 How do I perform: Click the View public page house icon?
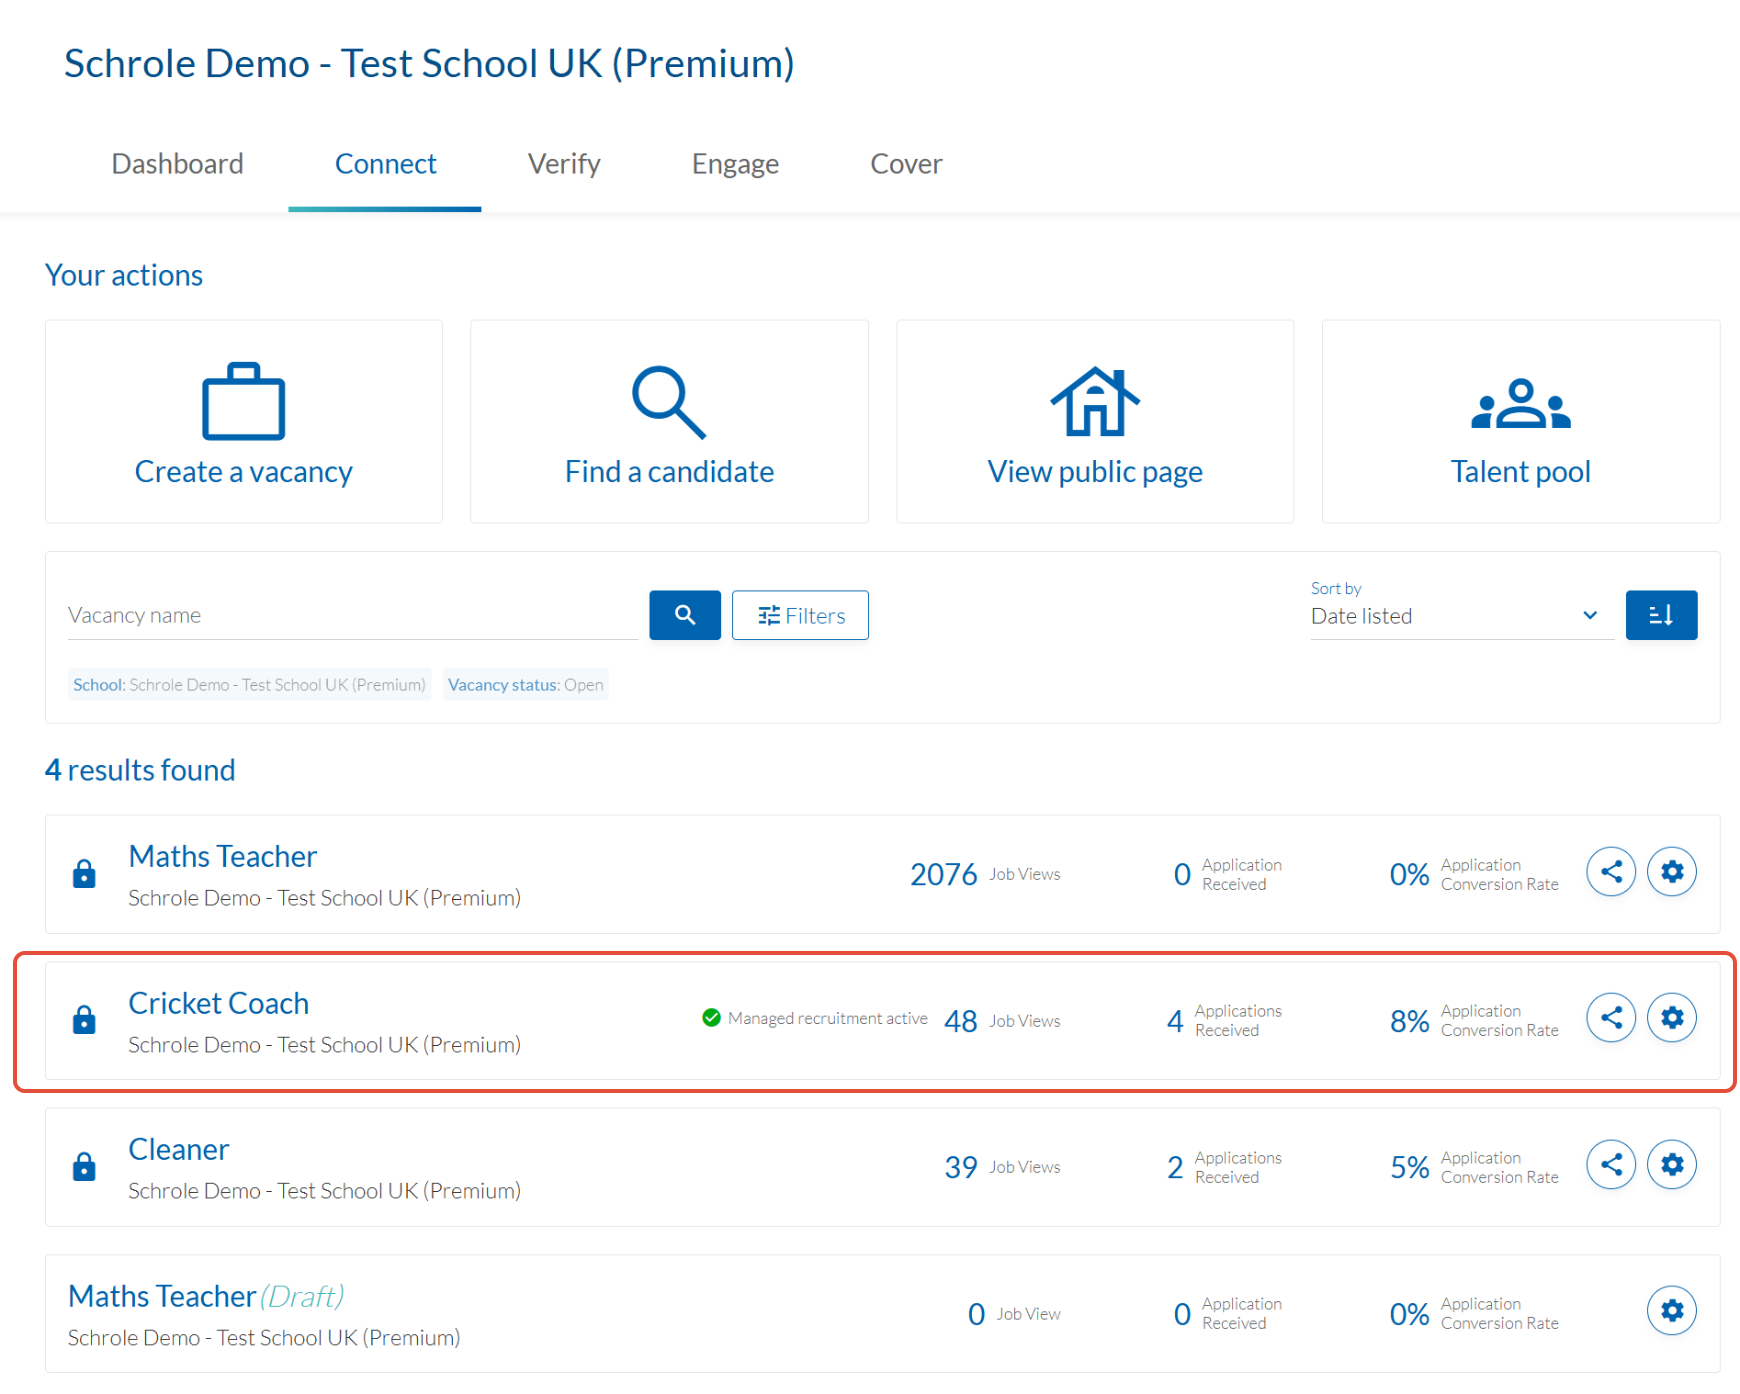(1095, 401)
